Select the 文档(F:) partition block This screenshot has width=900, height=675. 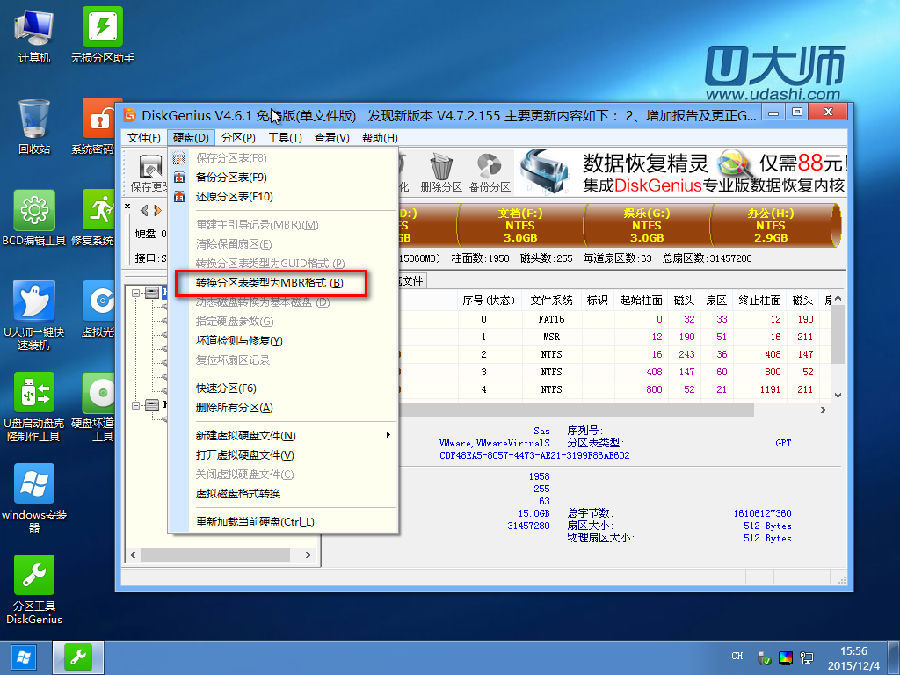click(520, 225)
